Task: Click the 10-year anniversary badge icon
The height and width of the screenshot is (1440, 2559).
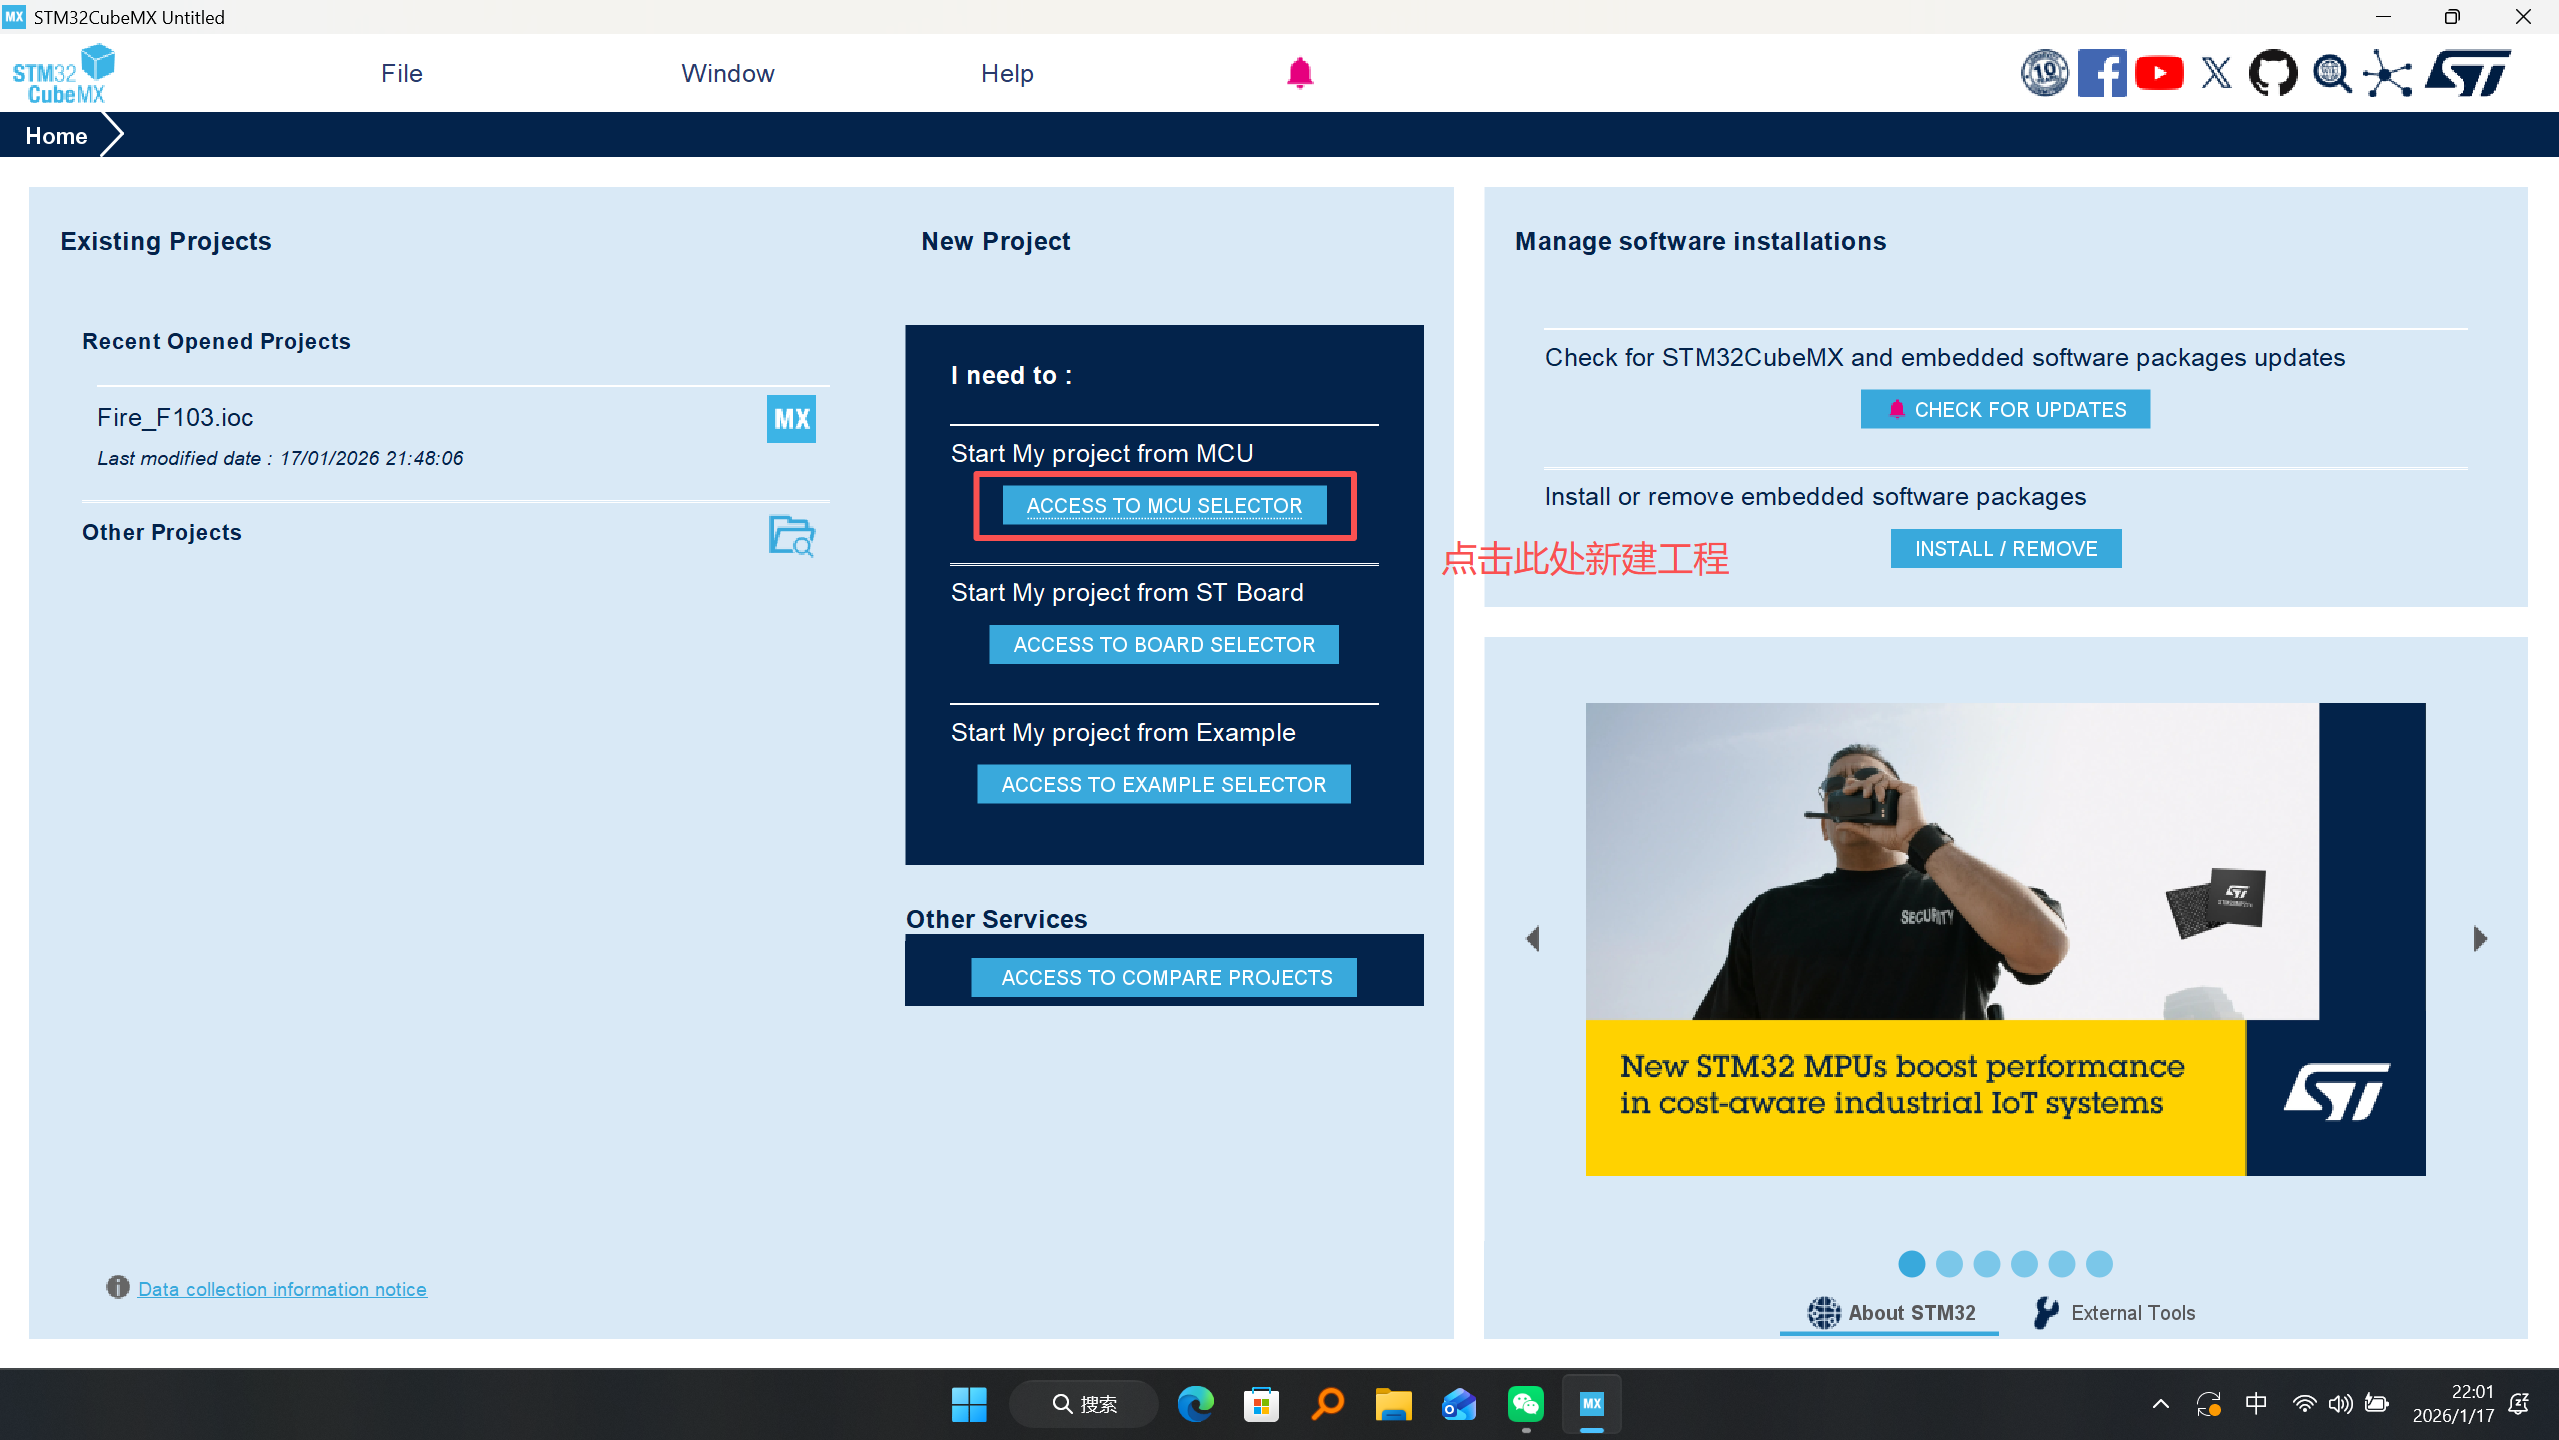Action: click(x=2044, y=73)
